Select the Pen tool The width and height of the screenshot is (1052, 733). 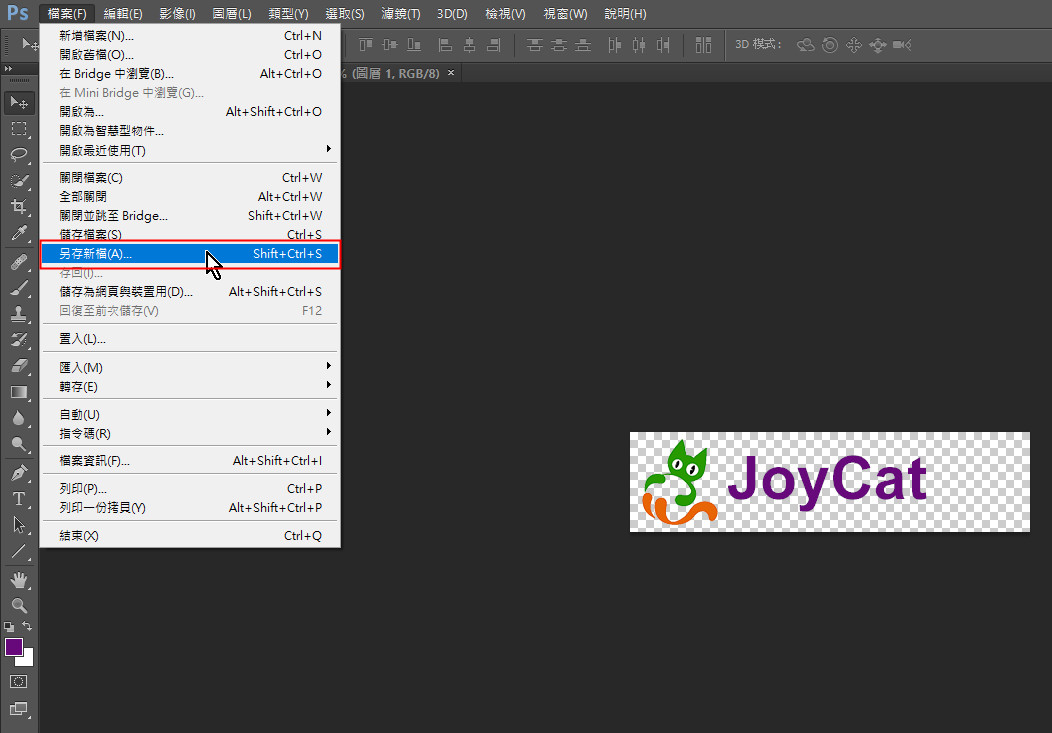pos(19,473)
